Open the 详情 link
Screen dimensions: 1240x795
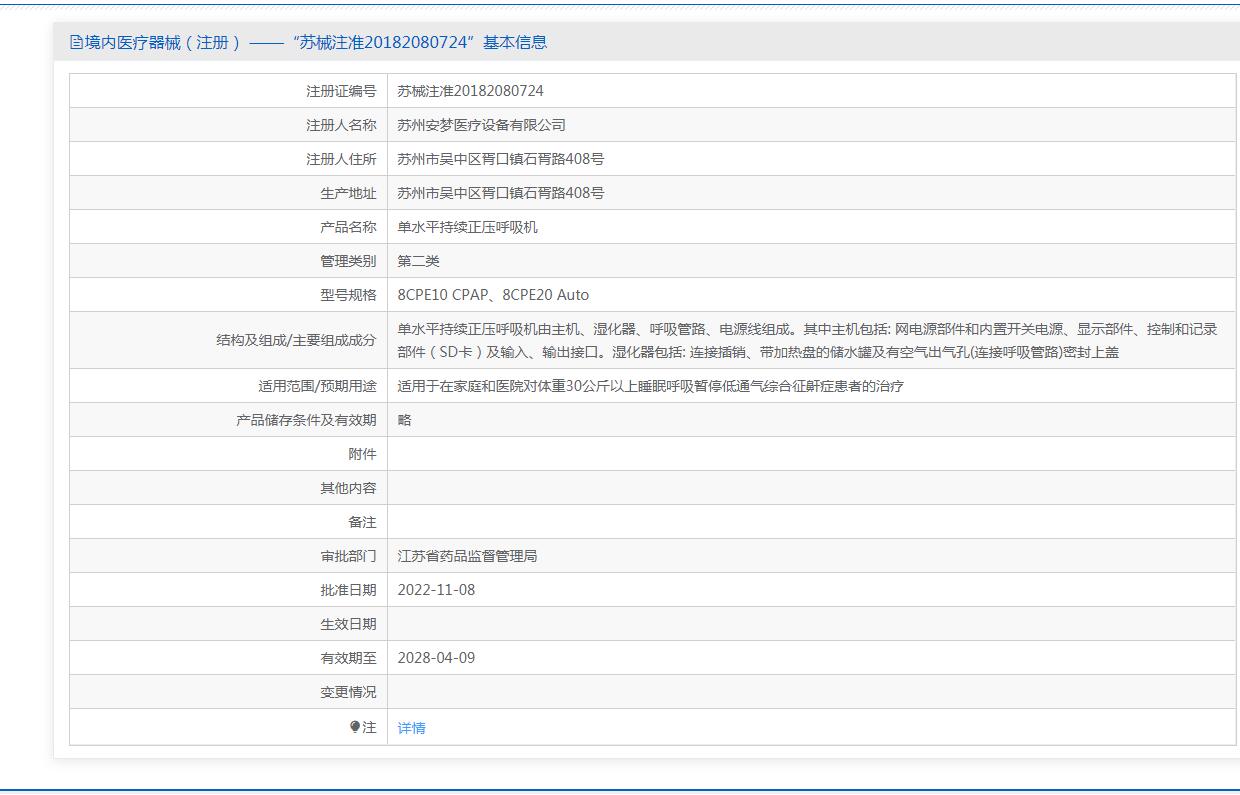click(x=411, y=728)
